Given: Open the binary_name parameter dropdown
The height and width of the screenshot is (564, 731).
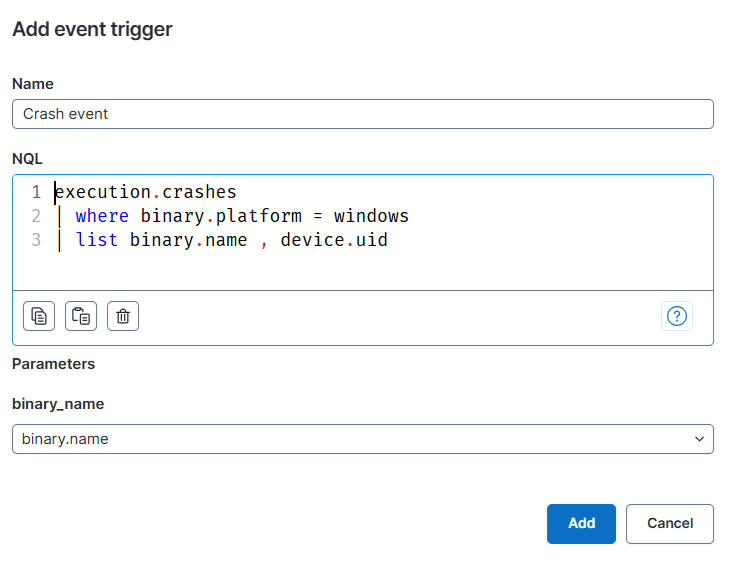Looking at the screenshot, I should [362, 439].
